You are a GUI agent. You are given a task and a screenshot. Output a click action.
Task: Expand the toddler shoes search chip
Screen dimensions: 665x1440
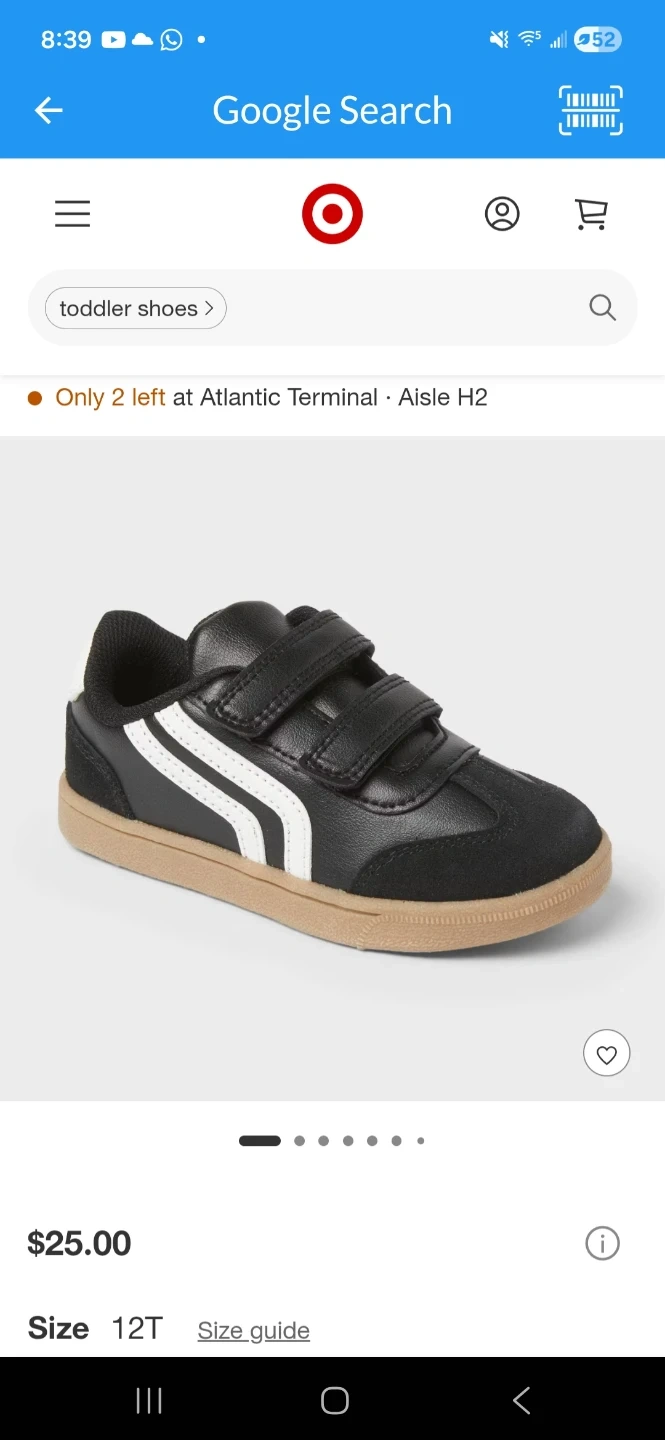[136, 308]
